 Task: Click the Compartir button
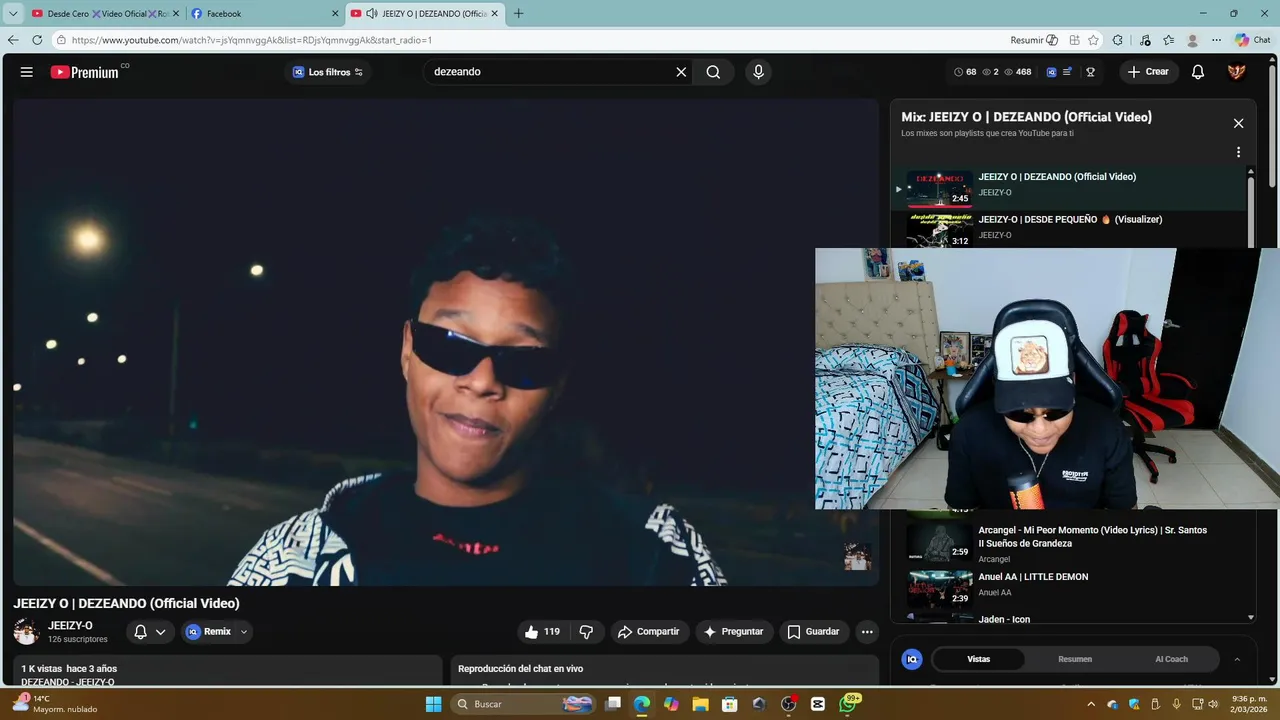[x=648, y=632]
